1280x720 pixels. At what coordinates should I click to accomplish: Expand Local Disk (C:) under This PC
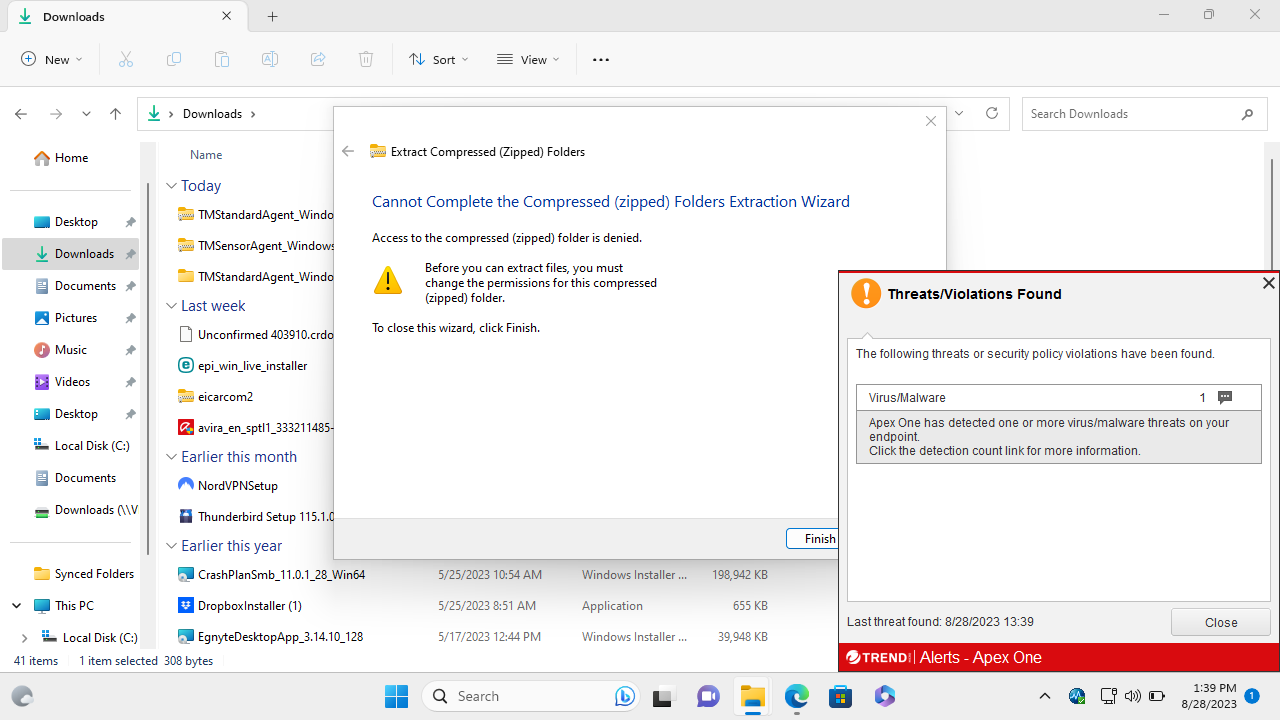pos(24,638)
